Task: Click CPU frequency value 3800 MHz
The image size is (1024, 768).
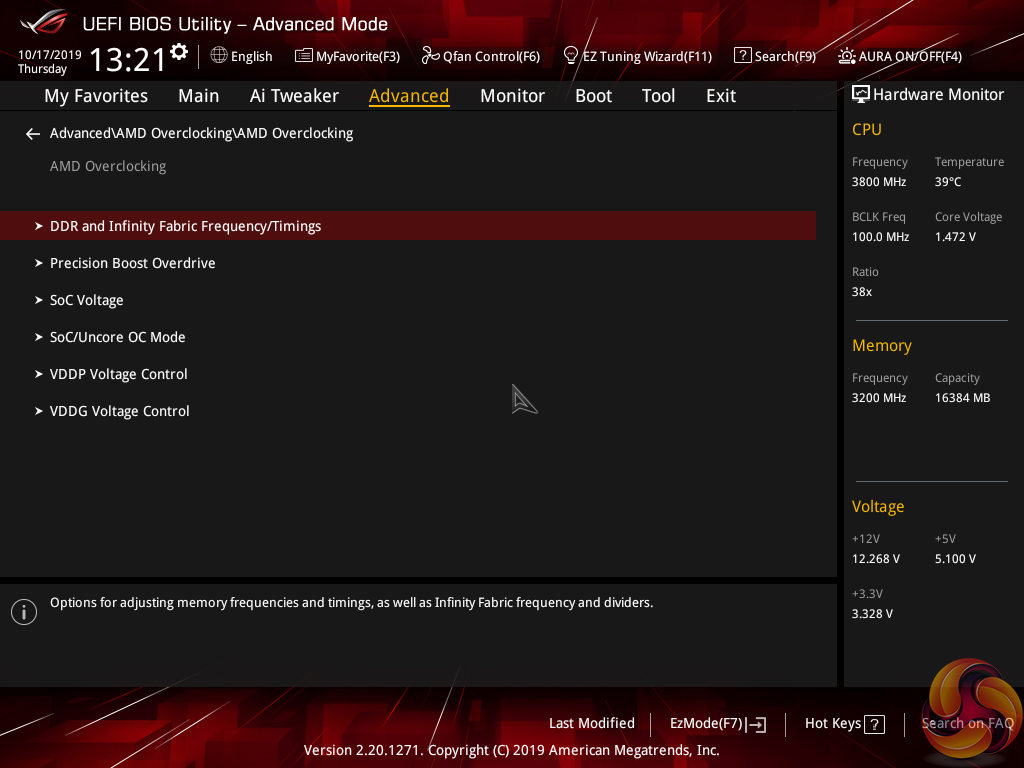Action: pos(878,182)
